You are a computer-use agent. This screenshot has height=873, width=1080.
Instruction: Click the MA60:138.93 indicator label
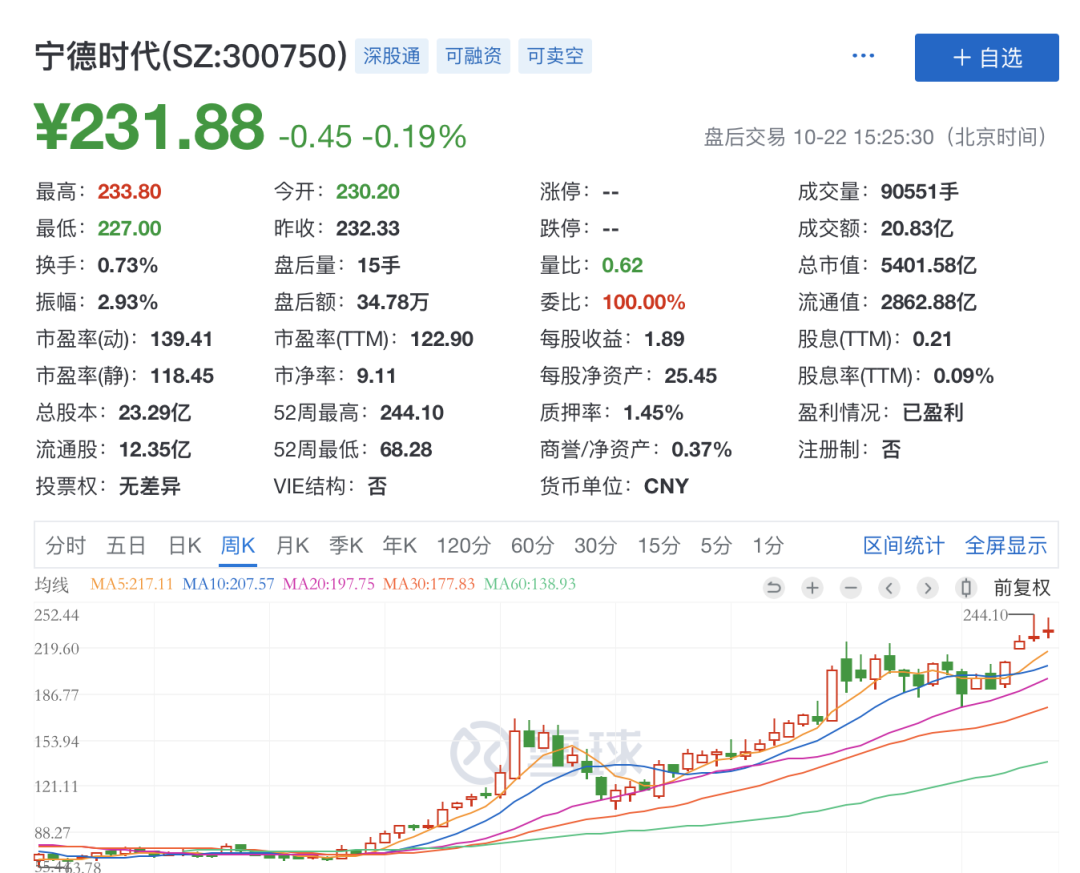point(530,584)
